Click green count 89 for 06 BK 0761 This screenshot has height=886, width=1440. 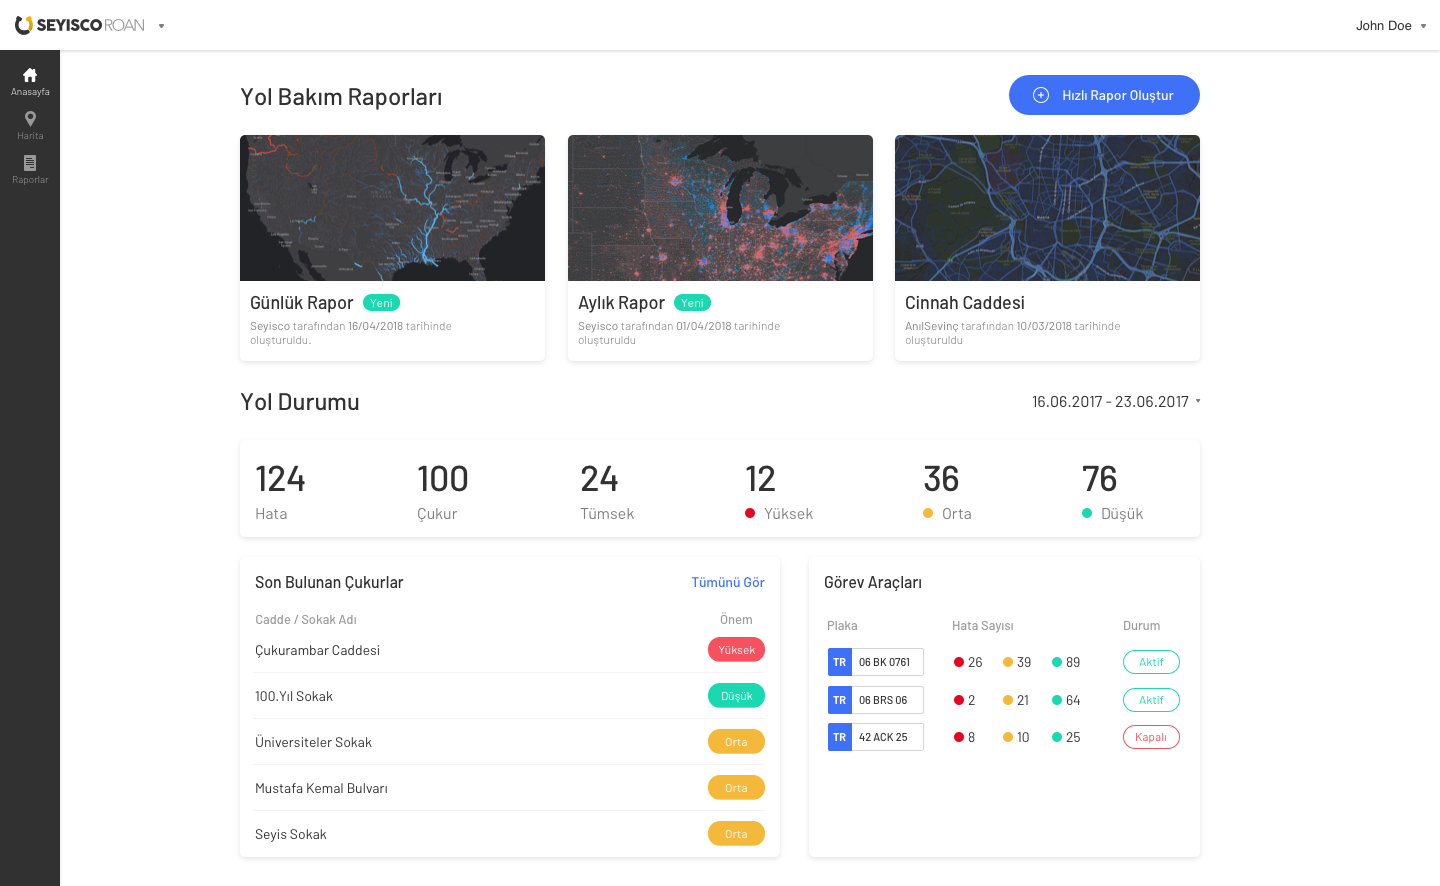(x=1066, y=662)
